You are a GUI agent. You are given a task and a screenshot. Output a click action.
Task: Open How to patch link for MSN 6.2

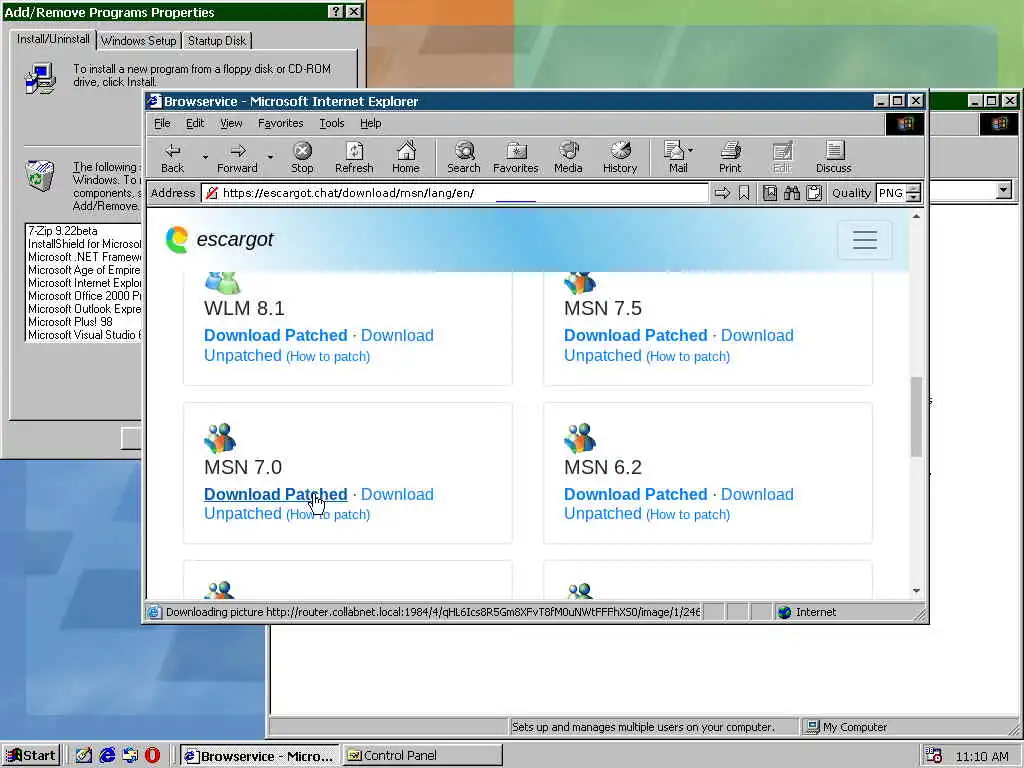coord(688,515)
